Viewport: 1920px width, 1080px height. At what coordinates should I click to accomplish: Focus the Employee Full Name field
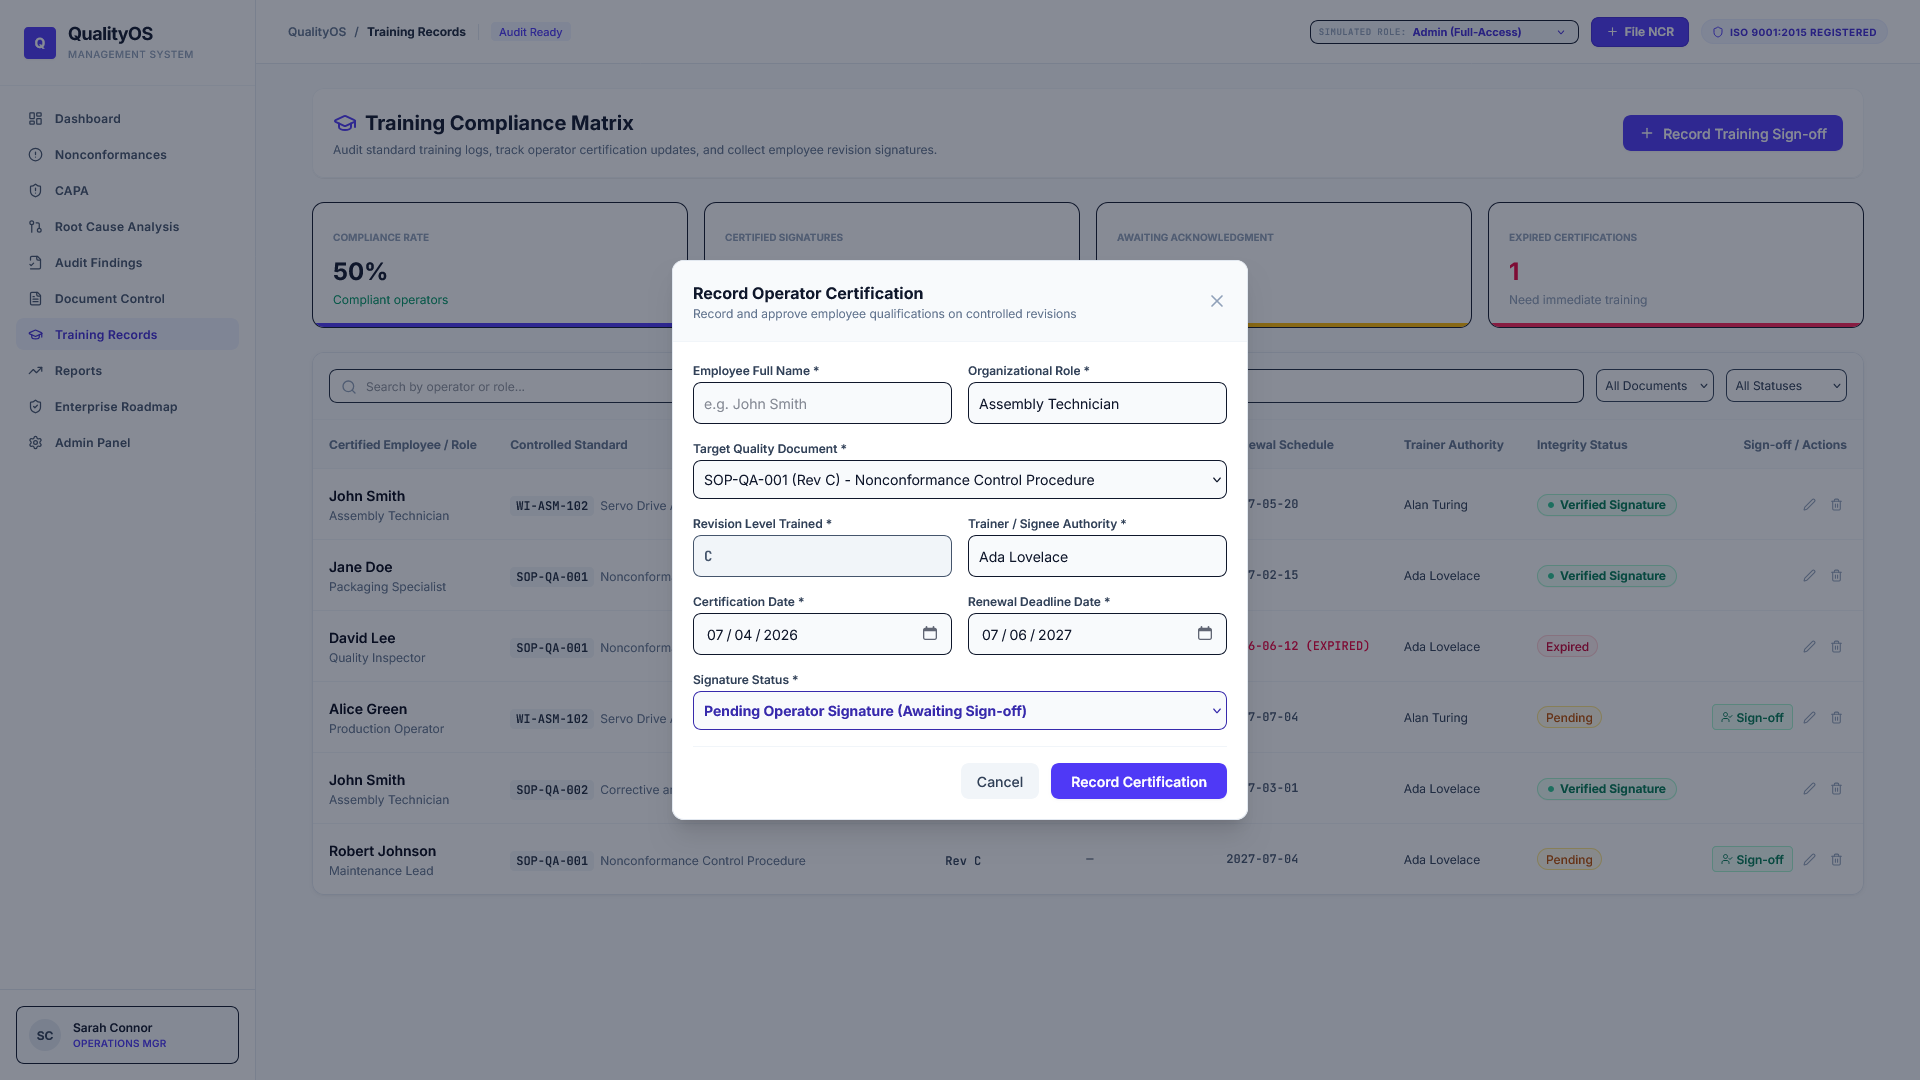822,403
